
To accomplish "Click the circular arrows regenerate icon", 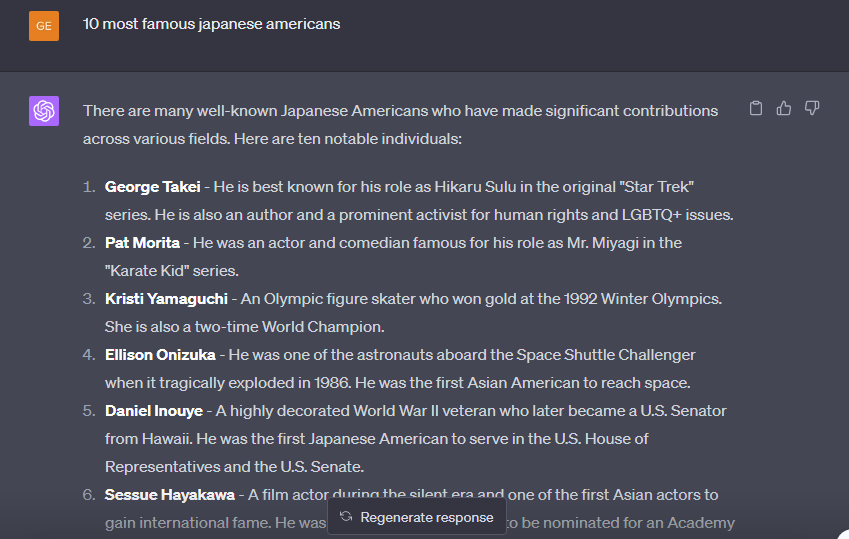I will tap(346, 517).
